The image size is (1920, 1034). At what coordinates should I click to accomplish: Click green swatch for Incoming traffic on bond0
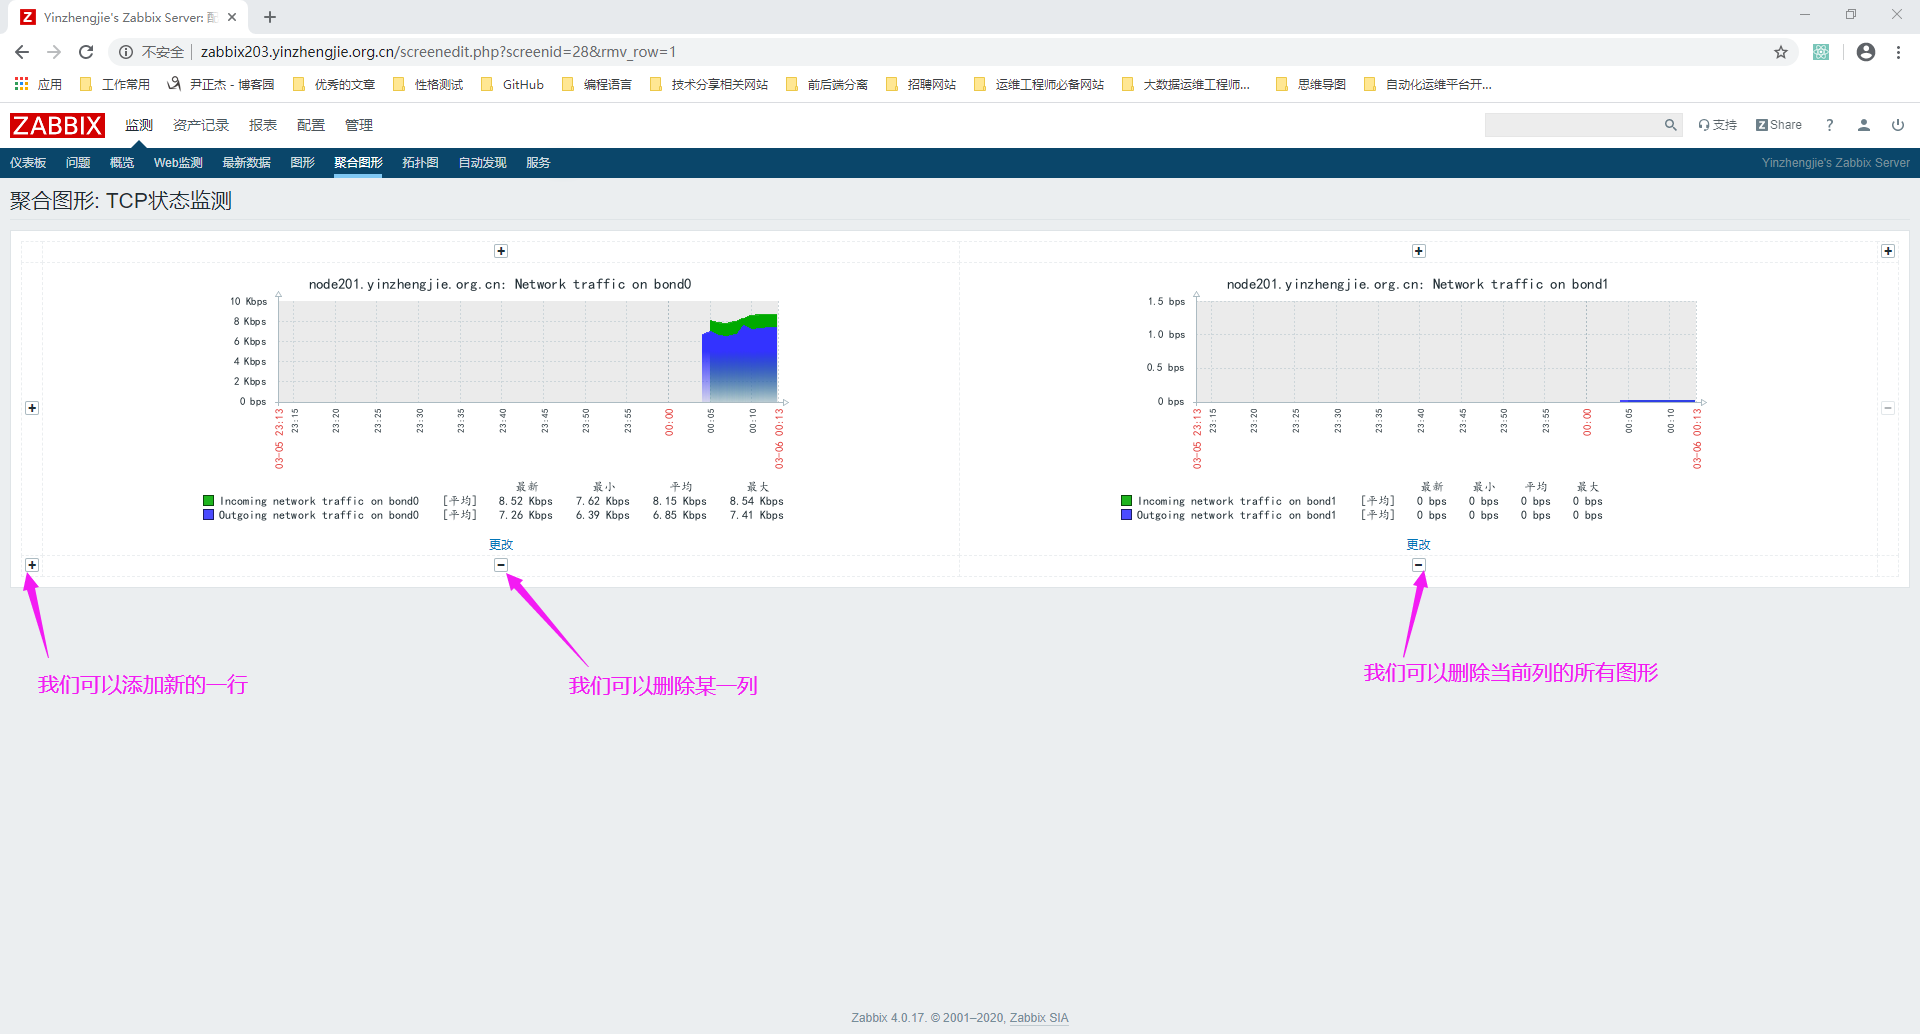[x=208, y=501]
